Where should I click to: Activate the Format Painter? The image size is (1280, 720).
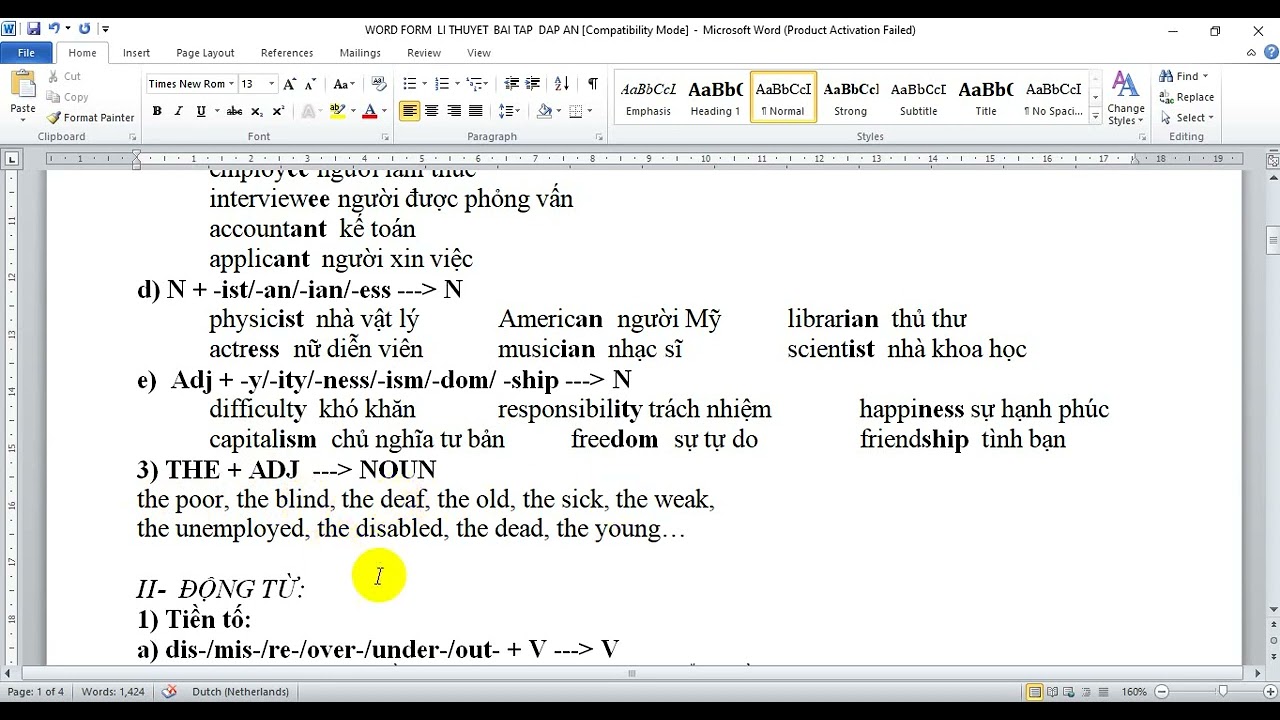(x=90, y=118)
